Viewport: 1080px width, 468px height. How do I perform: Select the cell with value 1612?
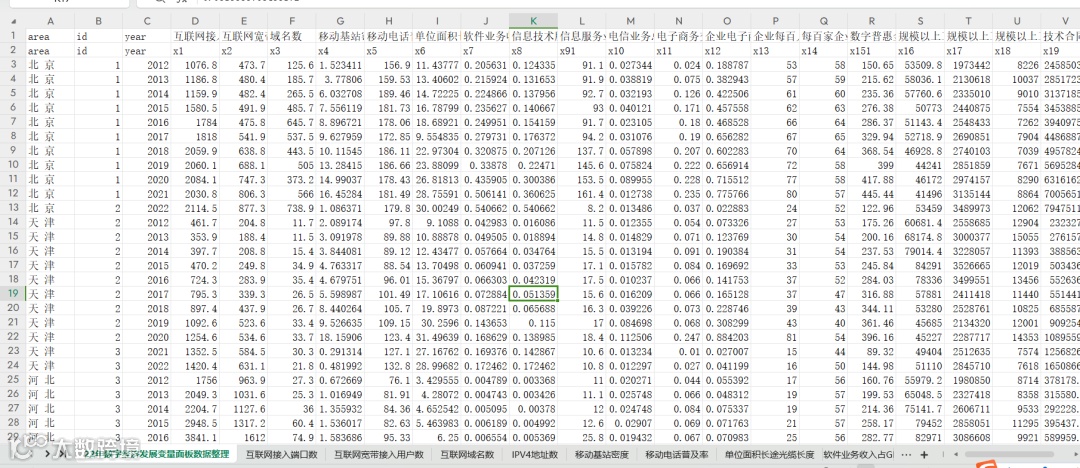pyautogui.click(x=245, y=436)
